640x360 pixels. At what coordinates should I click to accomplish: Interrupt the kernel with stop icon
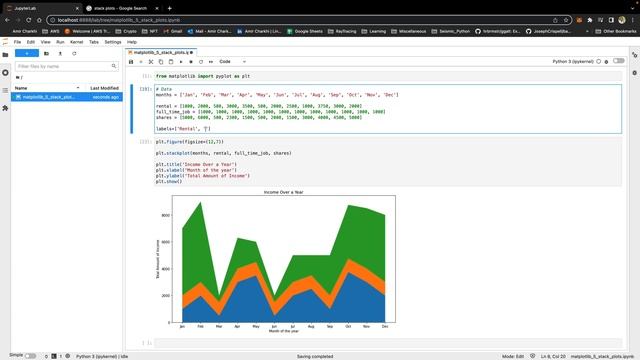point(191,62)
